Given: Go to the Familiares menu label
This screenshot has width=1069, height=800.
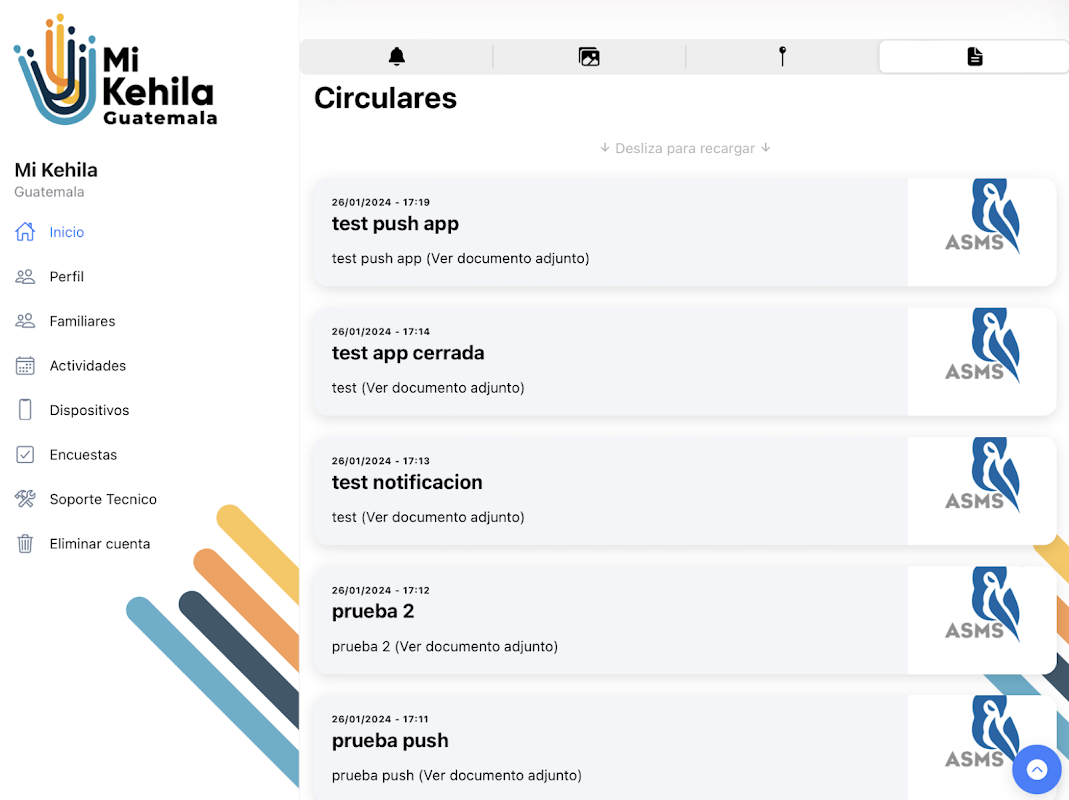Looking at the screenshot, I should coord(82,321).
